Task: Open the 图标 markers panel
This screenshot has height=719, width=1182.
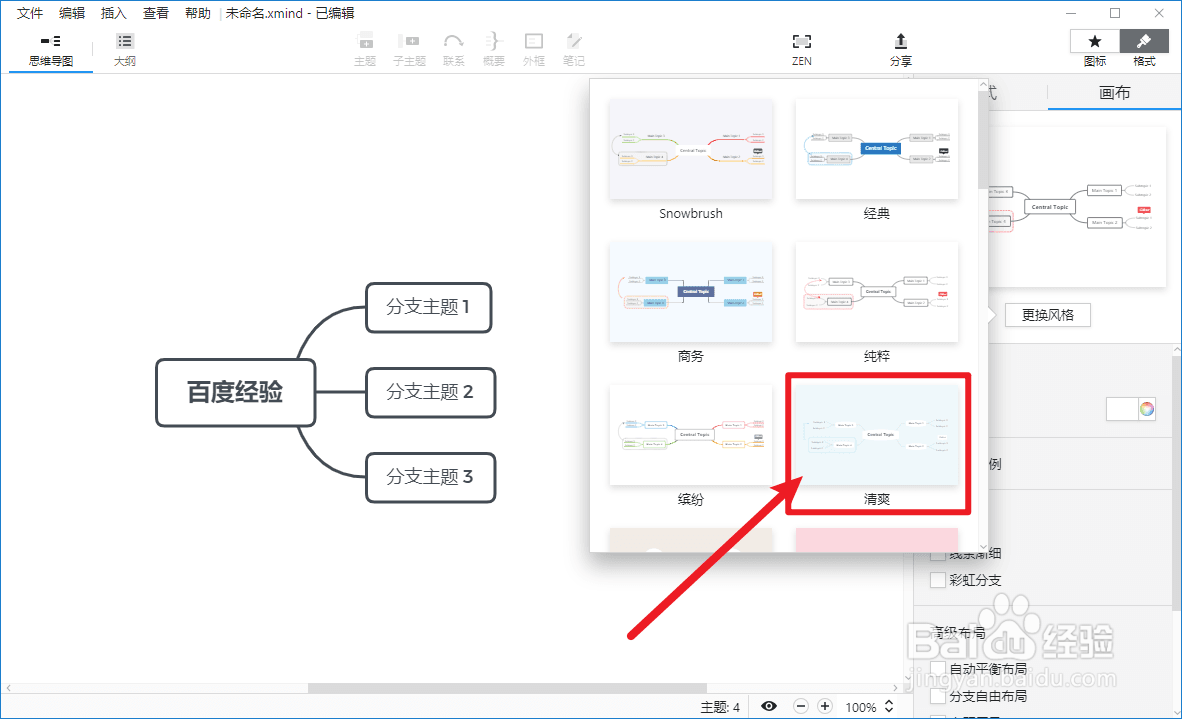Action: [x=1095, y=49]
